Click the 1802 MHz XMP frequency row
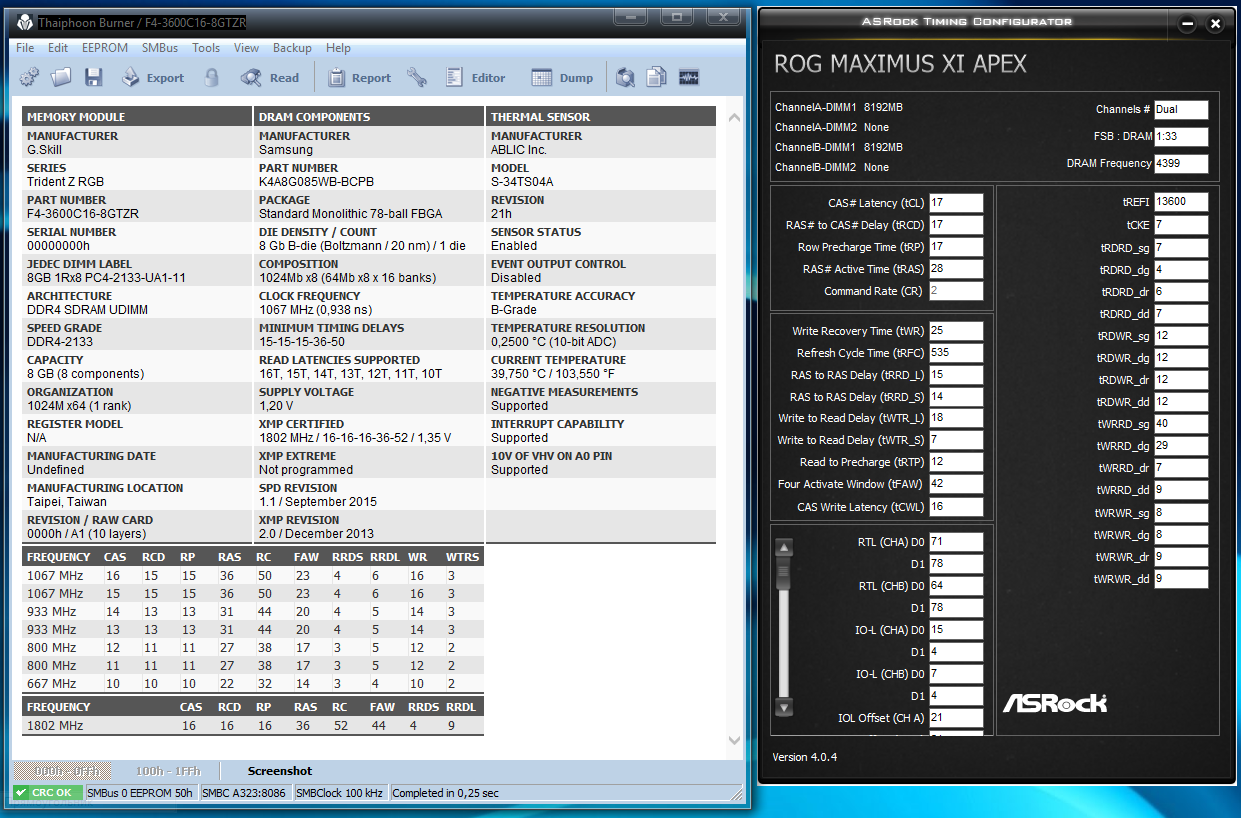The image size is (1241, 818). point(252,726)
